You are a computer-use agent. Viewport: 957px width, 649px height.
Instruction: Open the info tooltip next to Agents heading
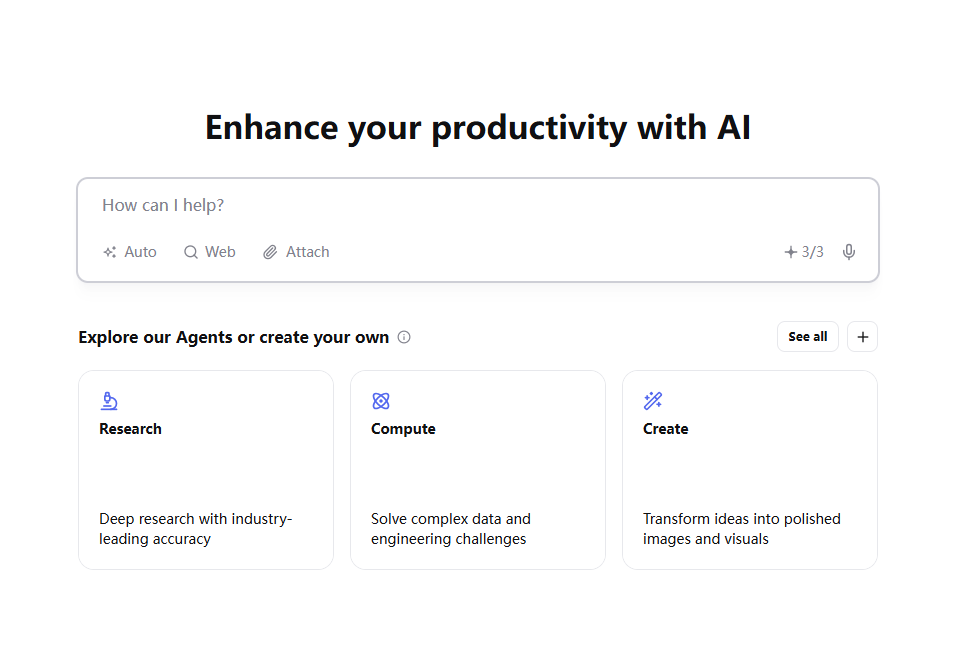[404, 337]
